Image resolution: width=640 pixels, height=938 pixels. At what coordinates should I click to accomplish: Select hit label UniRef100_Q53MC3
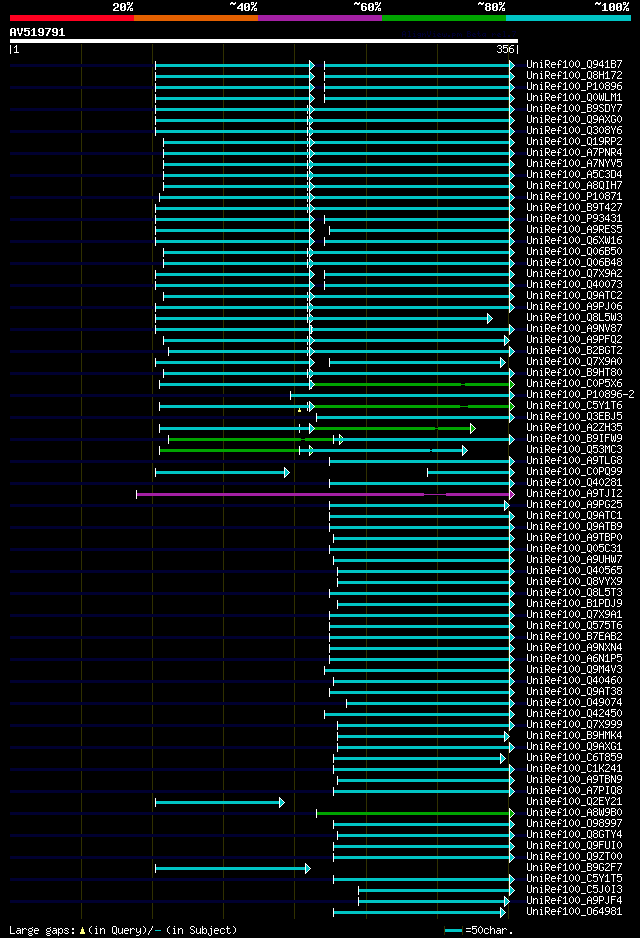pyautogui.click(x=574, y=449)
